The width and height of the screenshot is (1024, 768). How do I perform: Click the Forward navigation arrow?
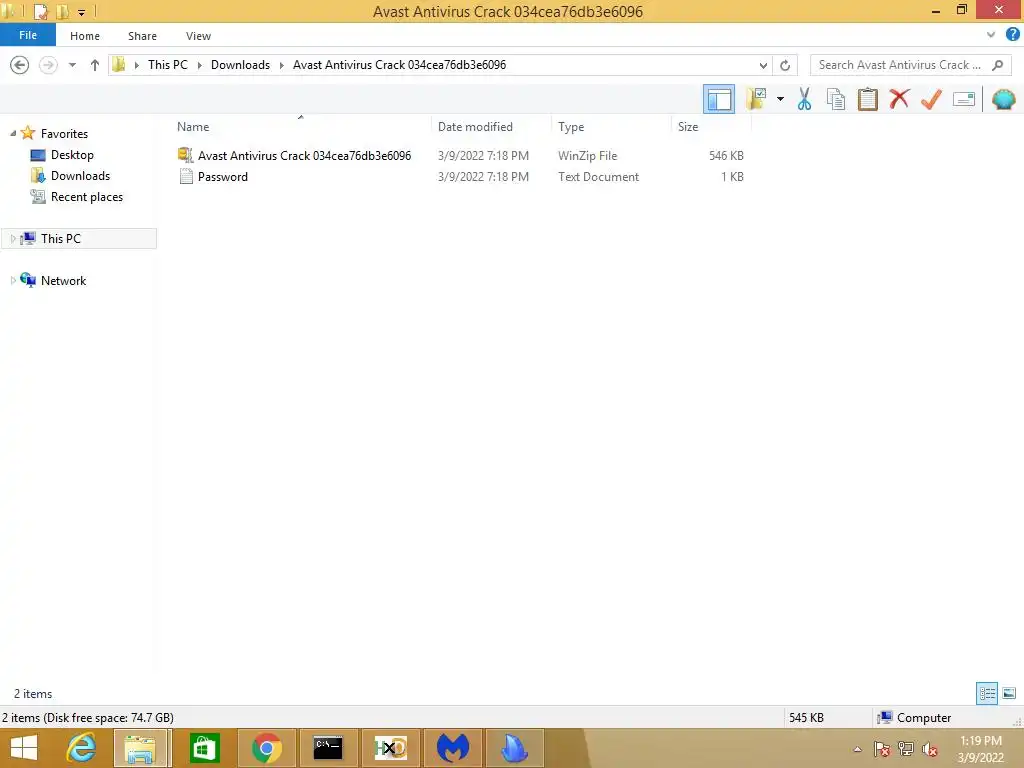tap(48, 65)
